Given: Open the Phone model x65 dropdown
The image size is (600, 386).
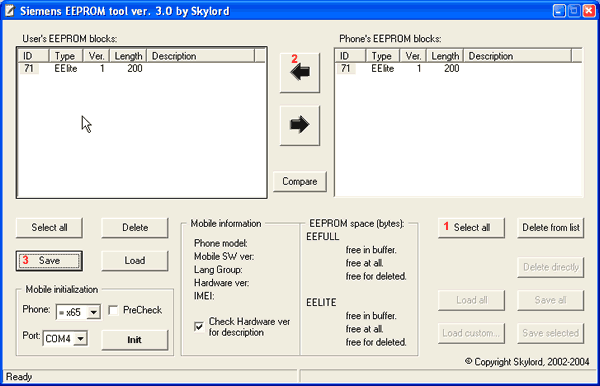Looking at the screenshot, I should pos(94,313).
